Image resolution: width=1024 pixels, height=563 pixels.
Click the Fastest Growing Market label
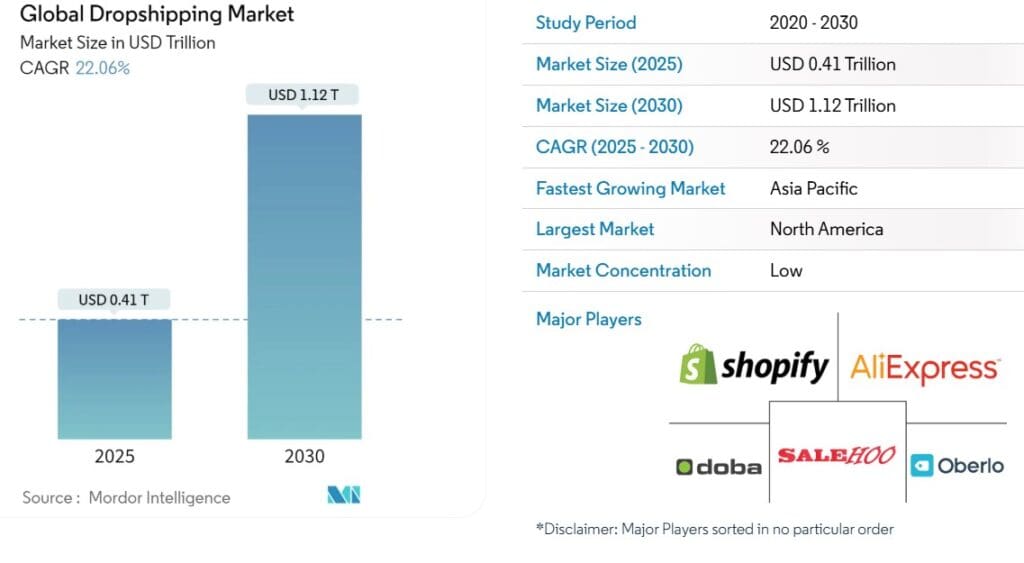pos(630,189)
